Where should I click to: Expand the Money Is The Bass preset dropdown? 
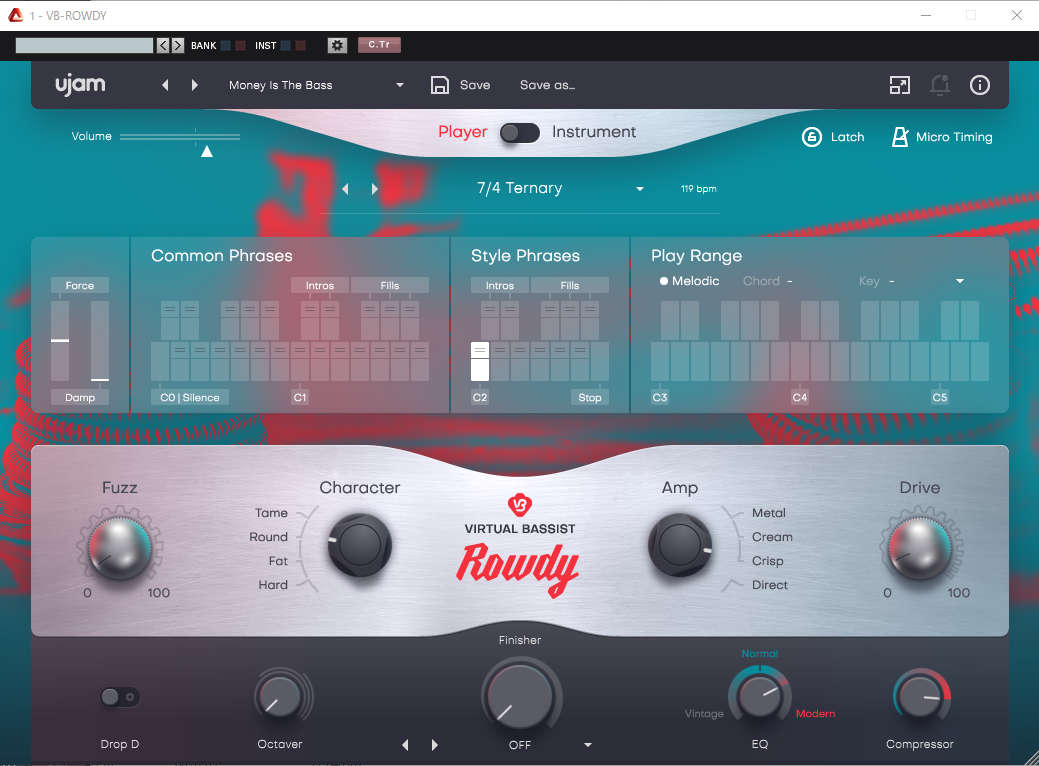[400, 85]
